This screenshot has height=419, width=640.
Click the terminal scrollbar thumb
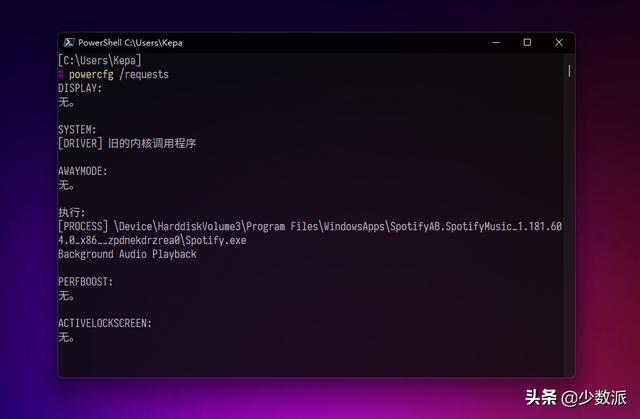click(569, 71)
